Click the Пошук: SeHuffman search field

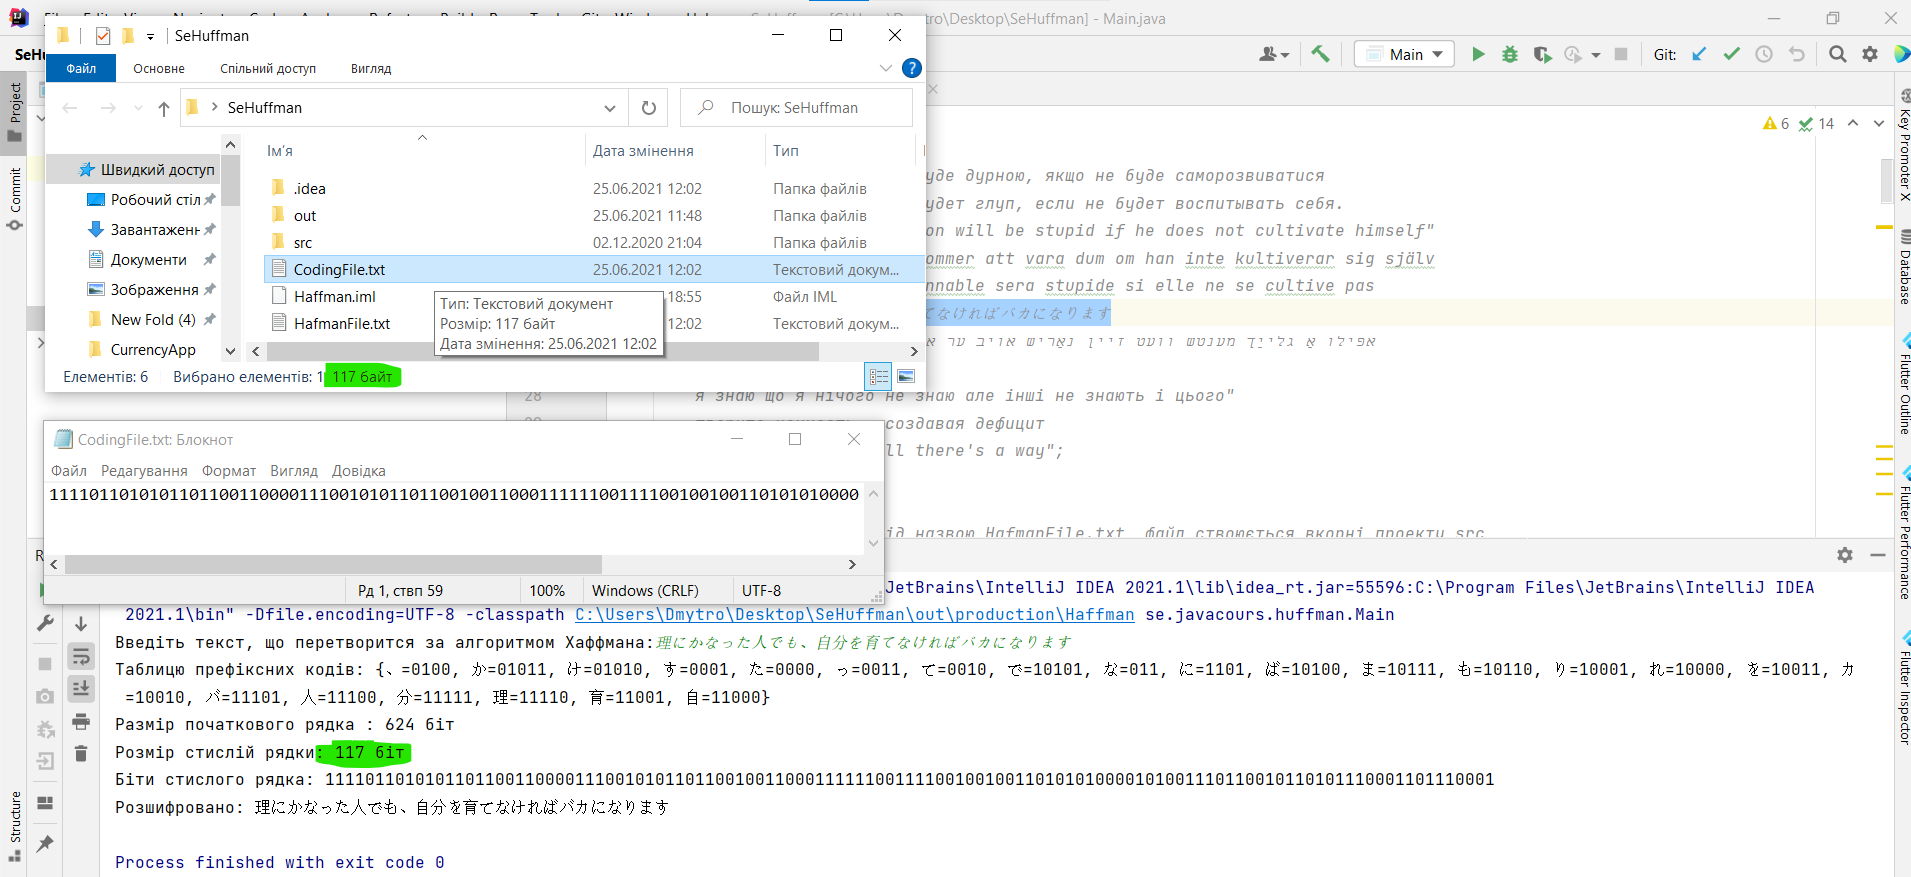click(x=796, y=107)
